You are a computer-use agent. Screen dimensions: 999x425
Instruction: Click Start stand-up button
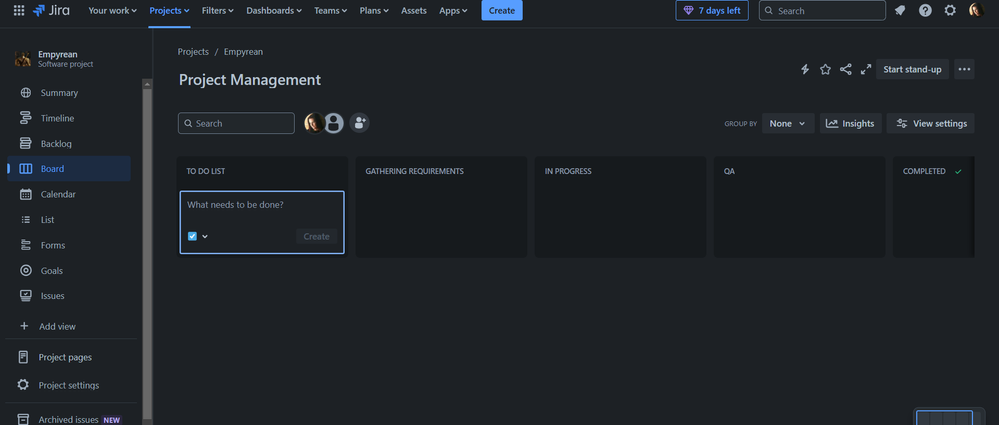[912, 69]
